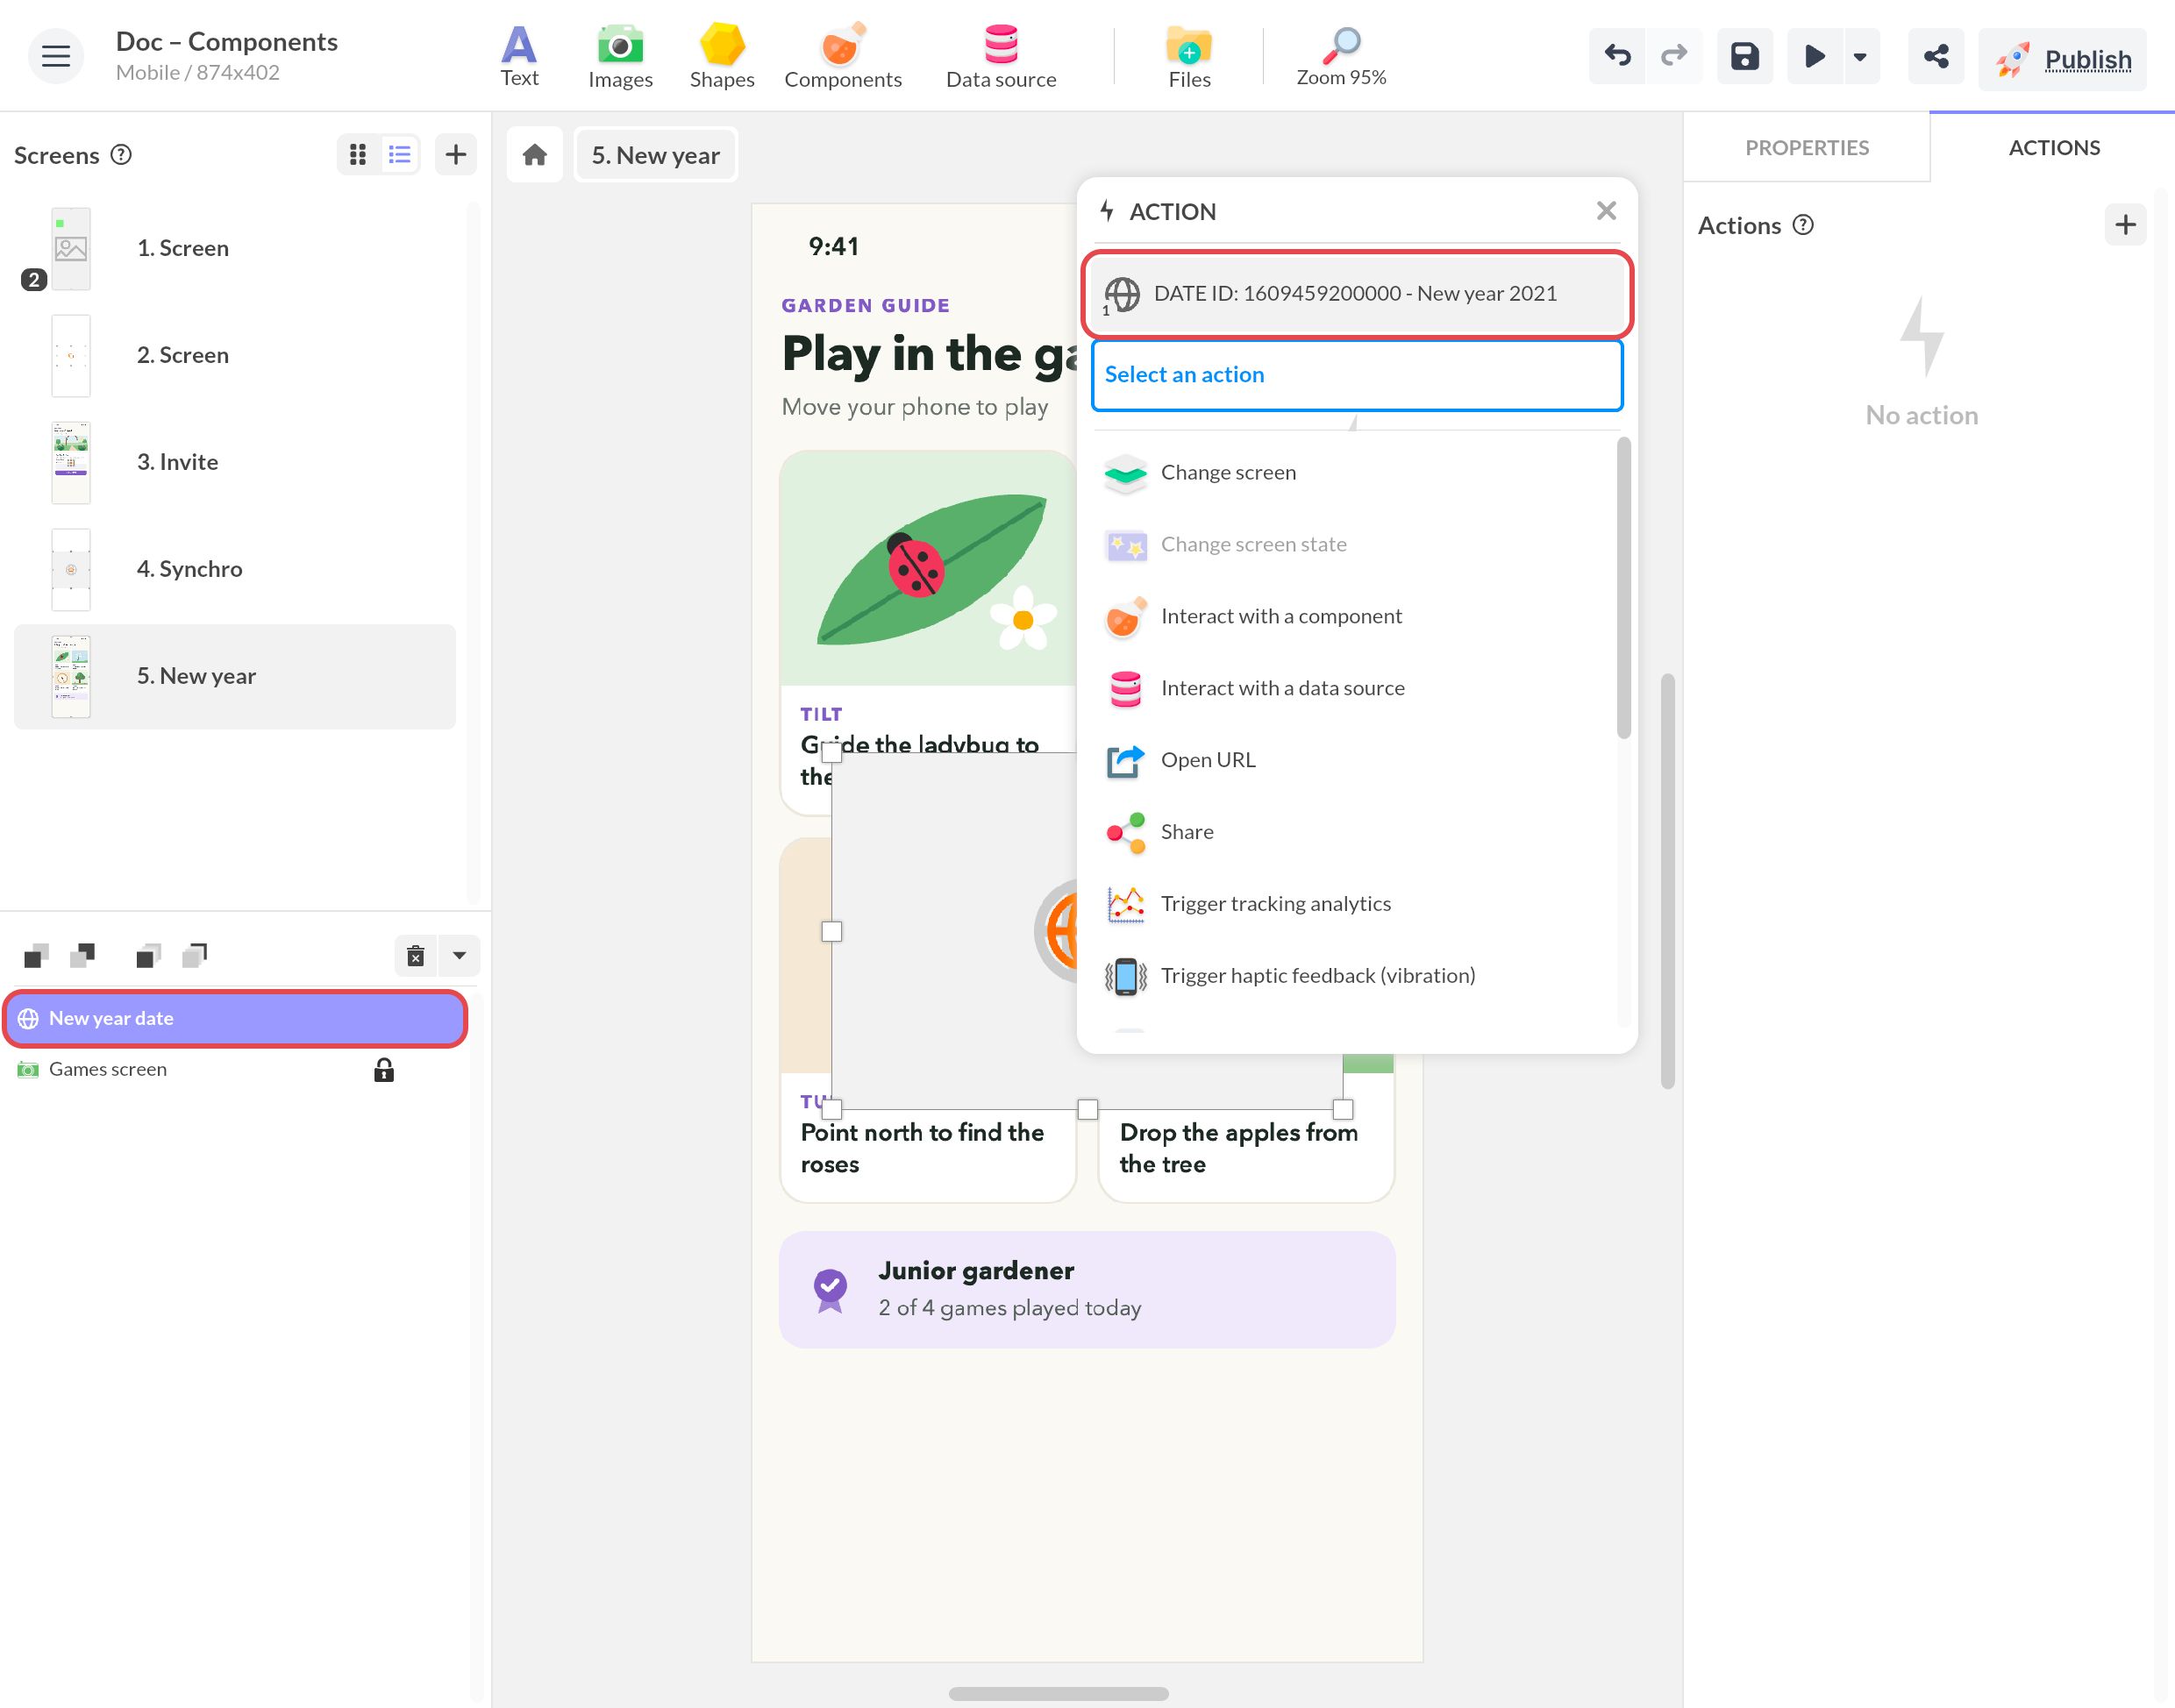The height and width of the screenshot is (1708, 2175).
Task: Toggle lock on Games screen layer
Action: click(384, 1070)
